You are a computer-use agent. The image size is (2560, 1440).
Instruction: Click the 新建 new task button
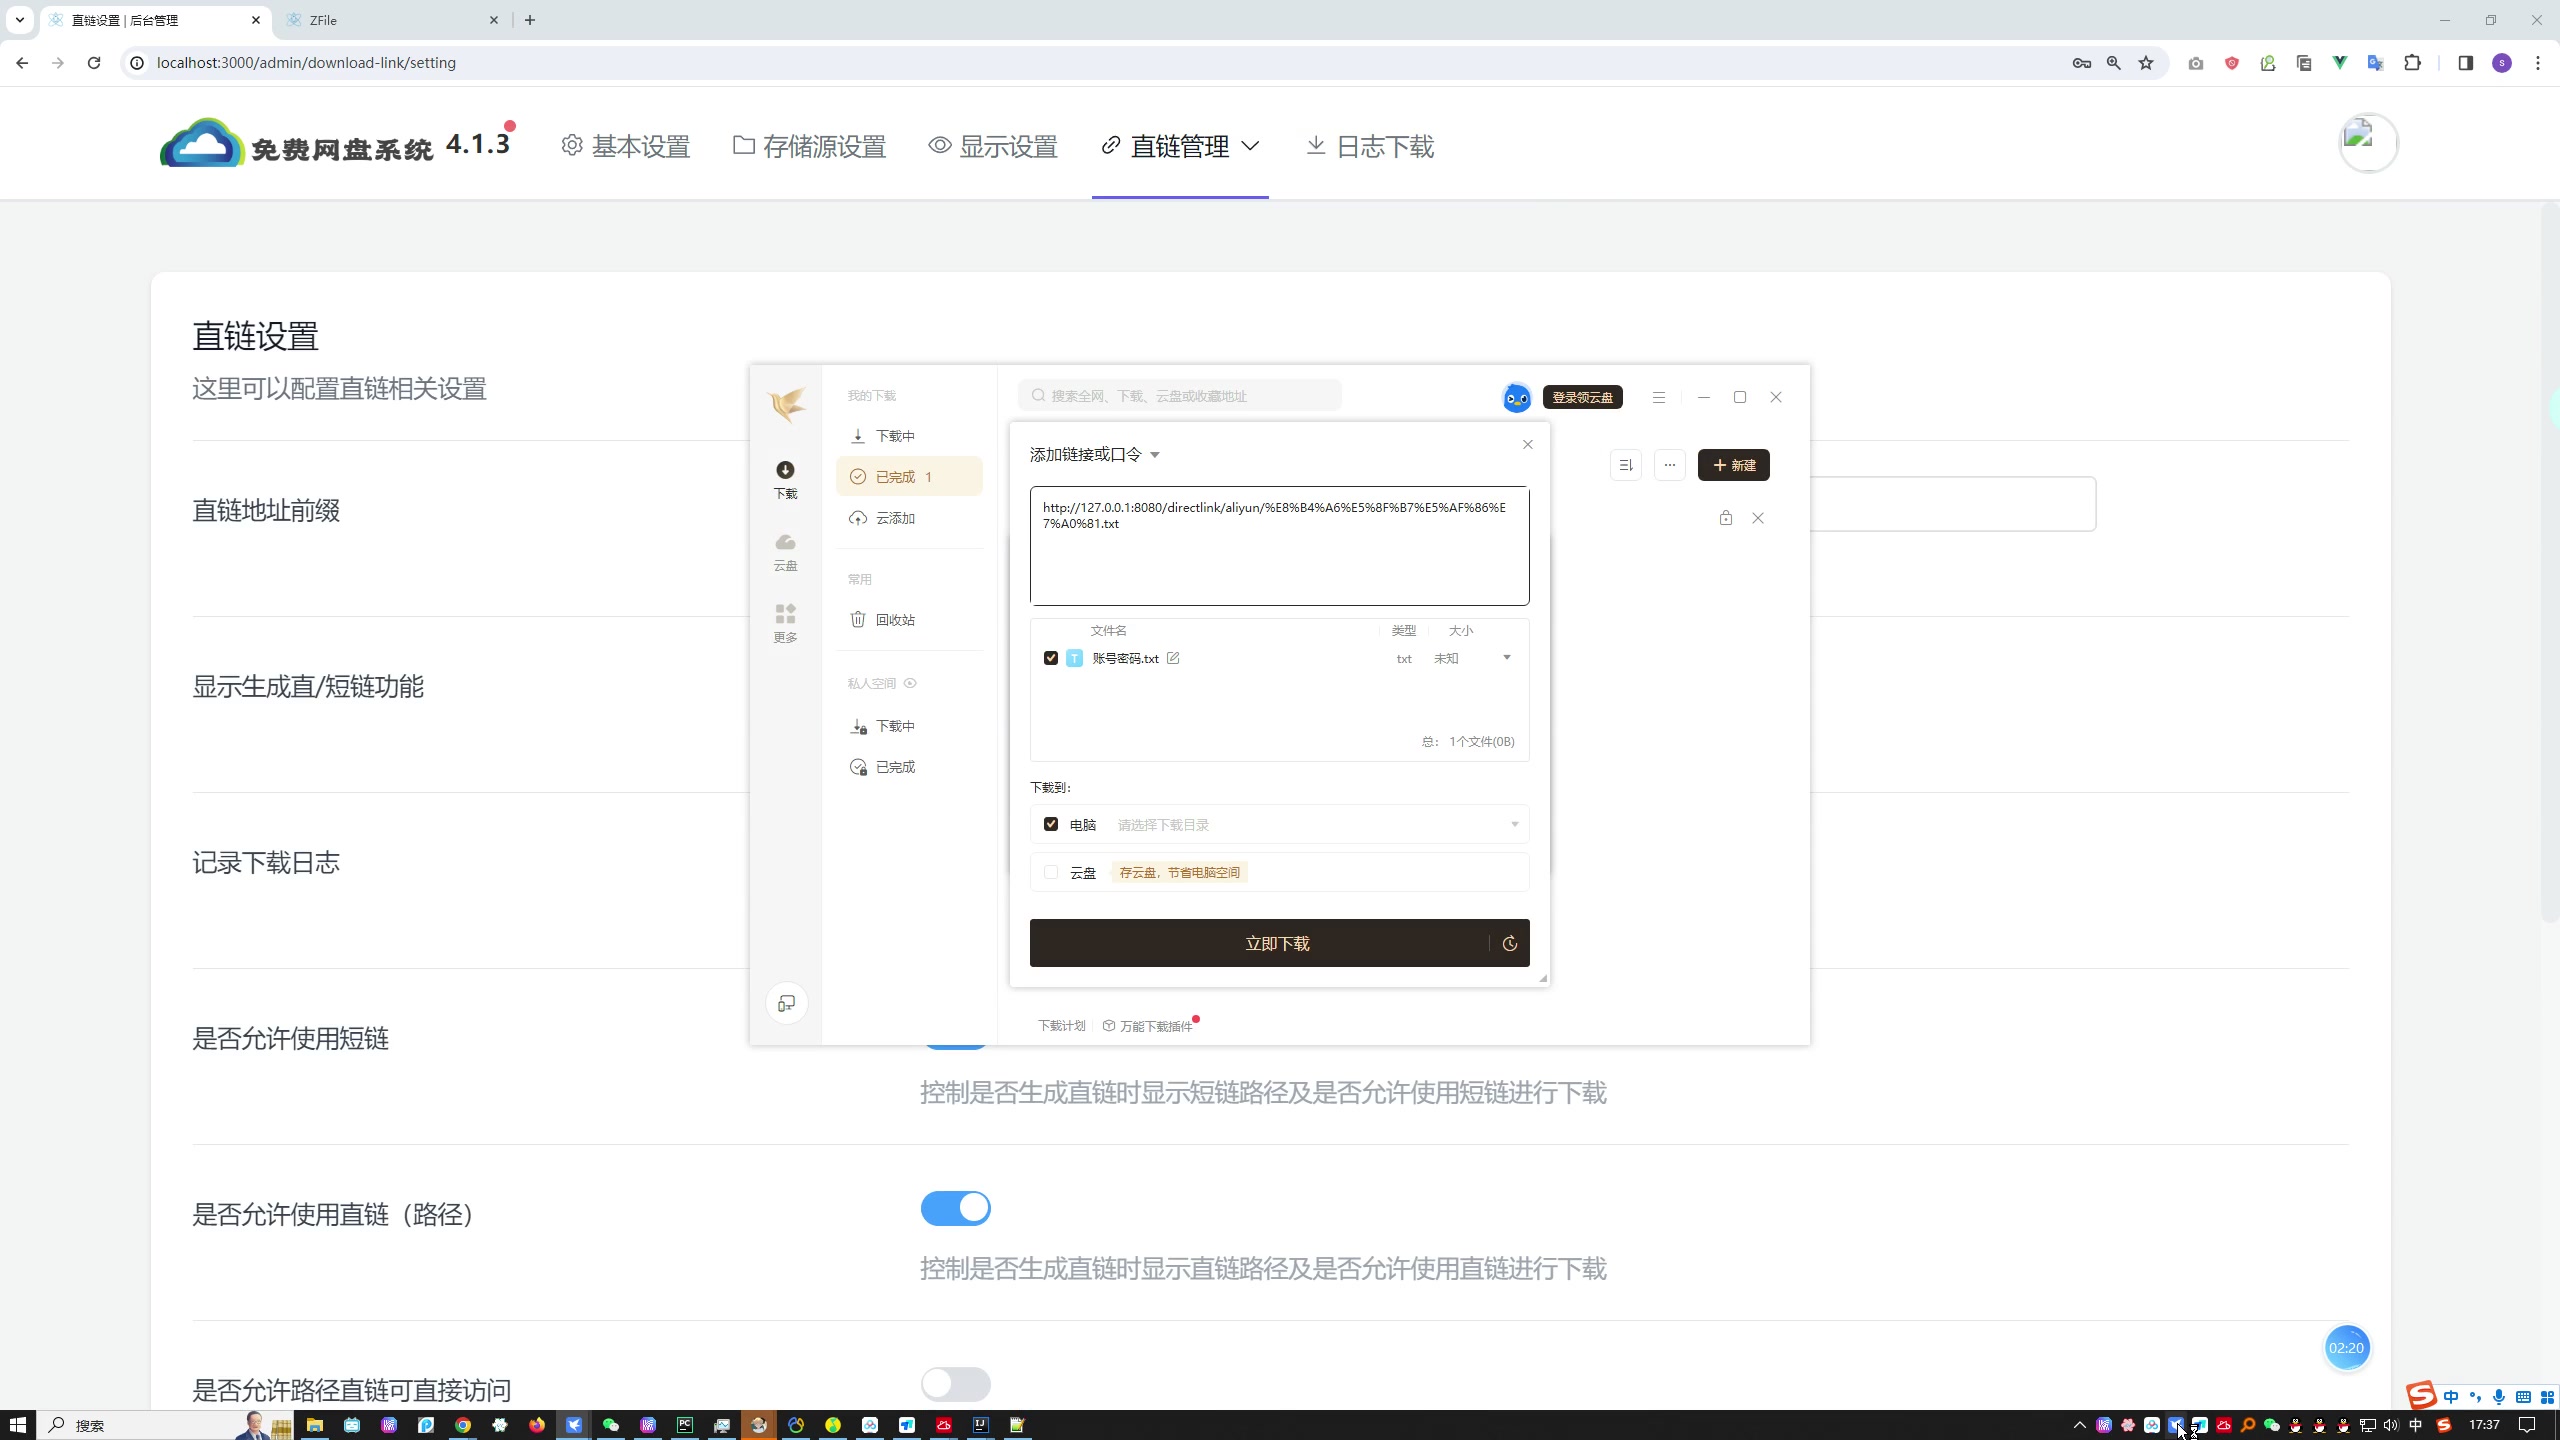tap(1733, 465)
